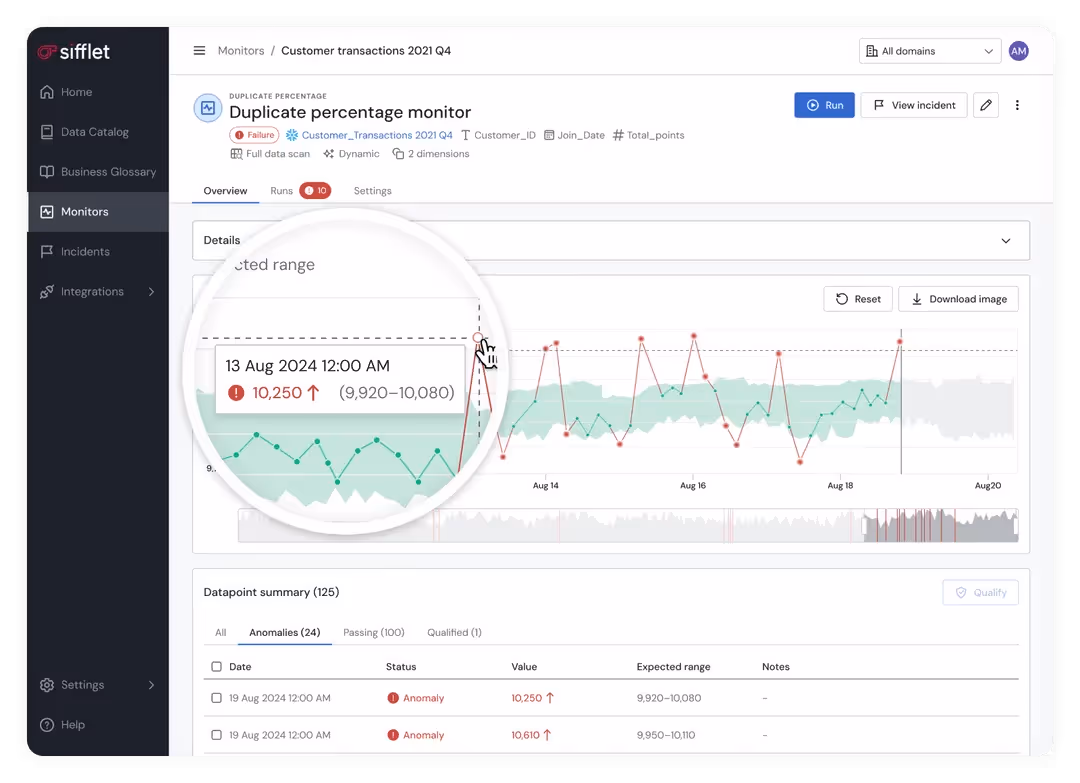Select the Passing (100) tab
Image resolution: width=1080 pixels, height=783 pixels.
[373, 632]
